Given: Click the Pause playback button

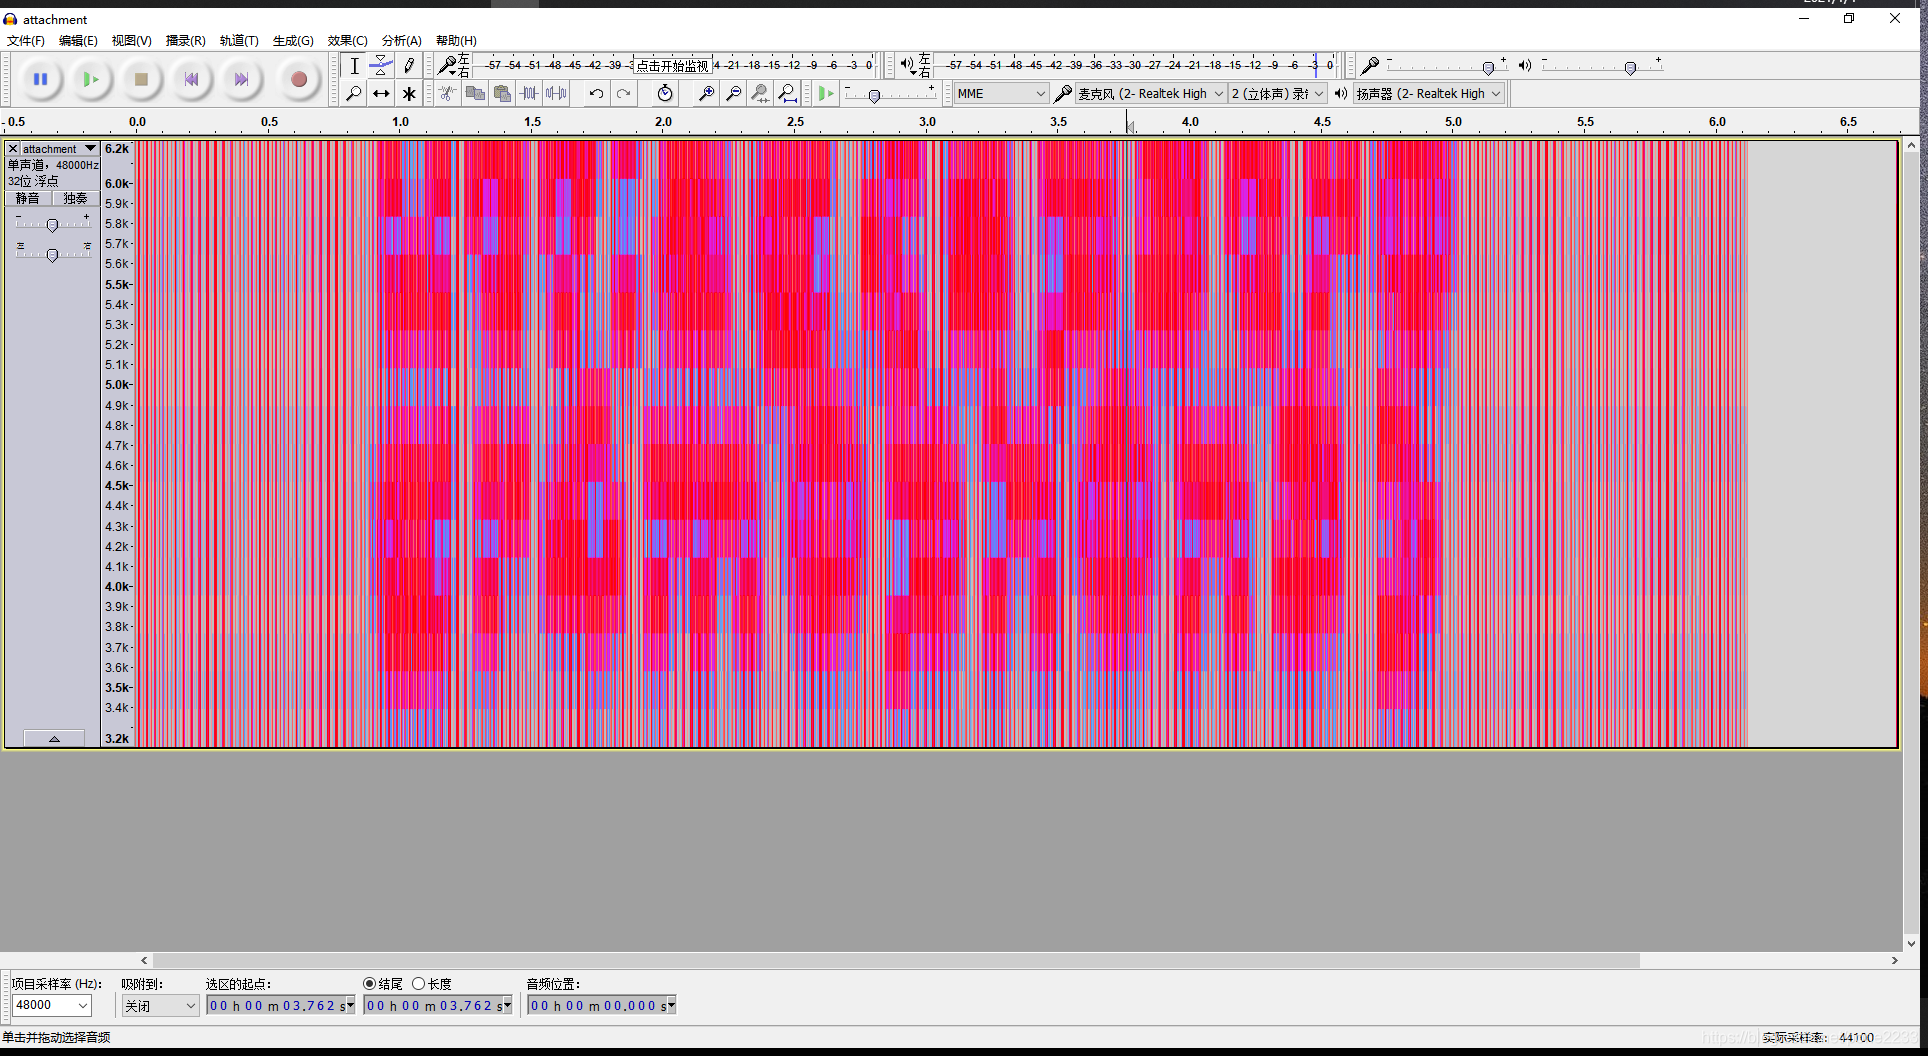Looking at the screenshot, I should click(41, 79).
